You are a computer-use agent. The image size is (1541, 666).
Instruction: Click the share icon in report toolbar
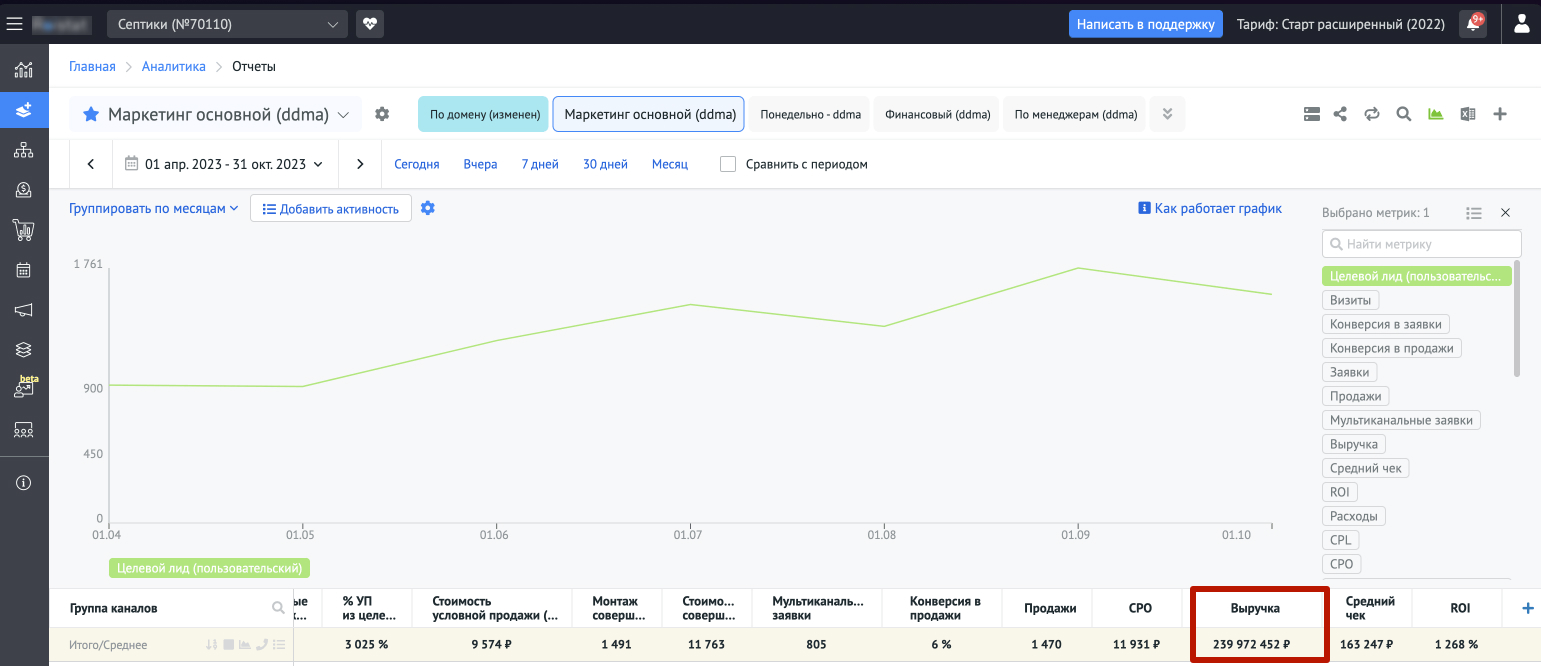pos(1340,115)
